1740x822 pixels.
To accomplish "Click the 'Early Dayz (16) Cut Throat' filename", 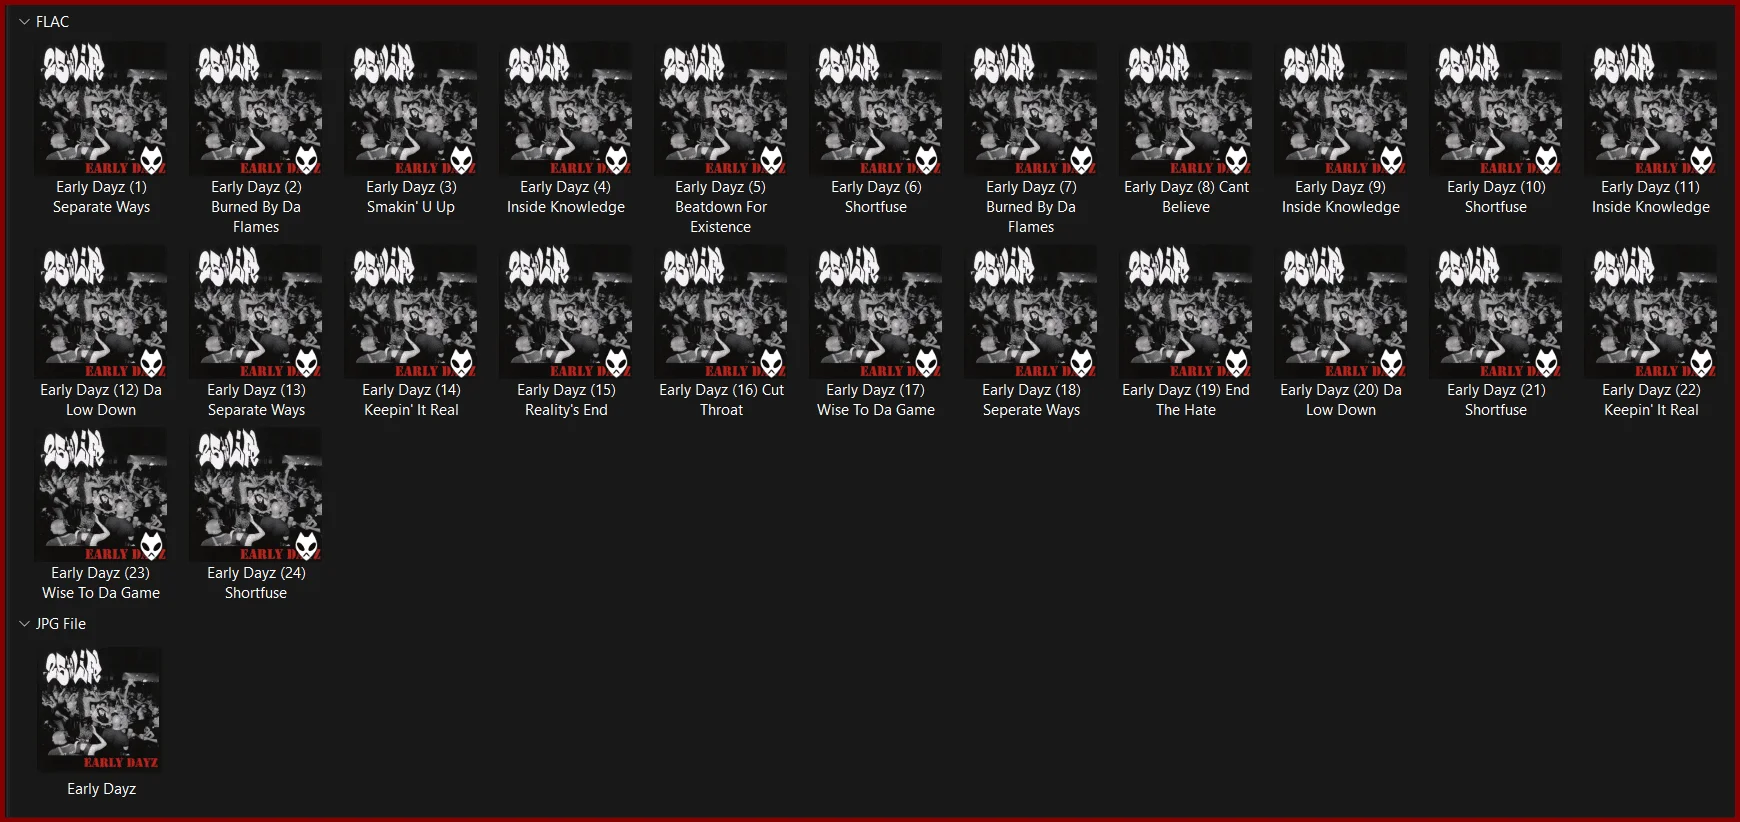I will pyautogui.click(x=721, y=400).
